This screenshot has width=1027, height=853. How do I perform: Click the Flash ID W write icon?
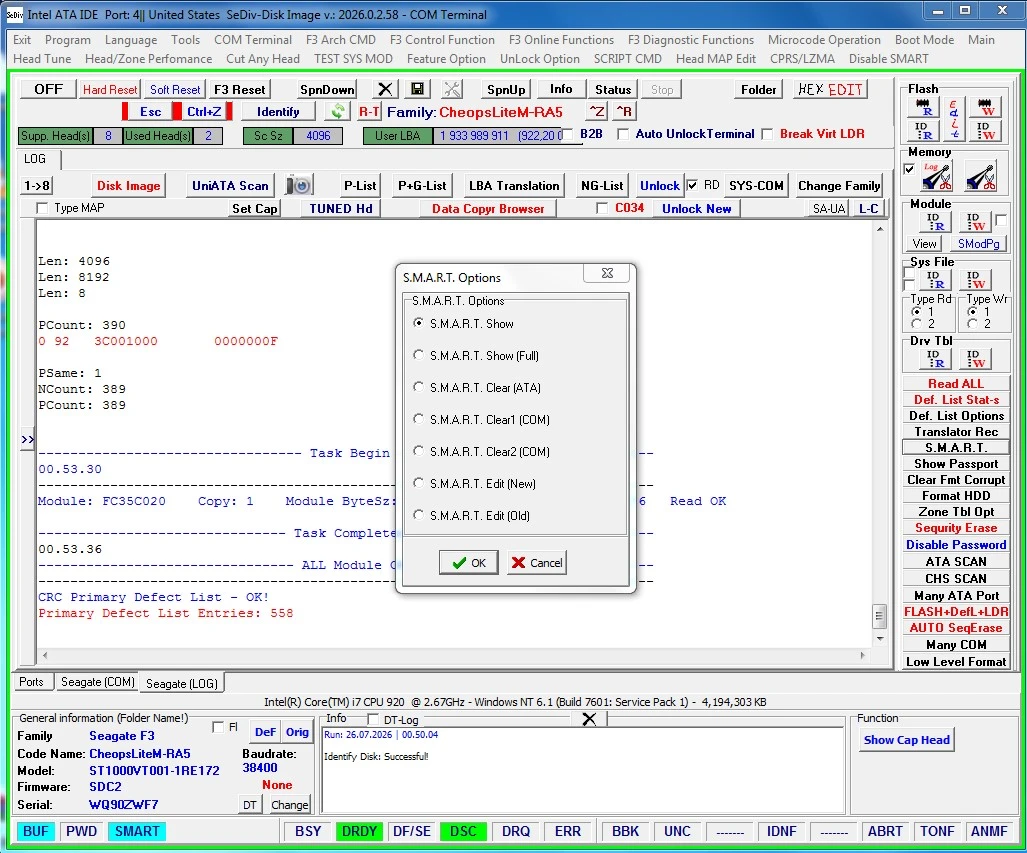[986, 130]
